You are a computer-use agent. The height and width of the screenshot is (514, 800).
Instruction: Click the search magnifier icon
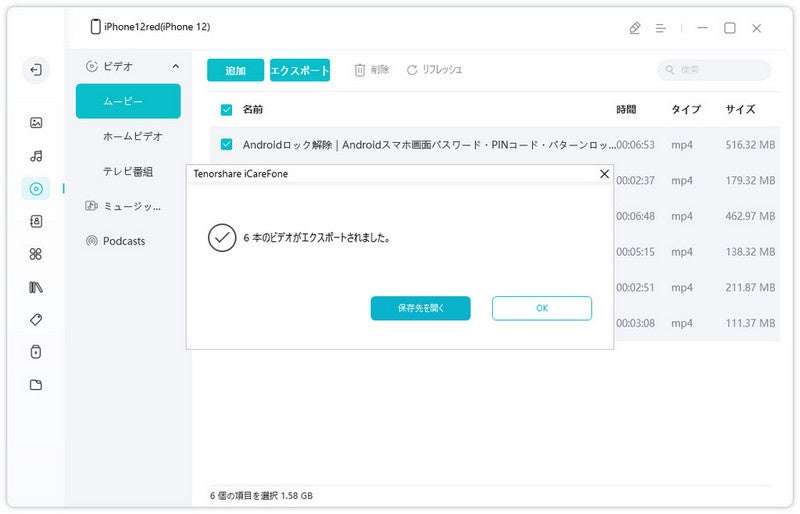tap(670, 70)
